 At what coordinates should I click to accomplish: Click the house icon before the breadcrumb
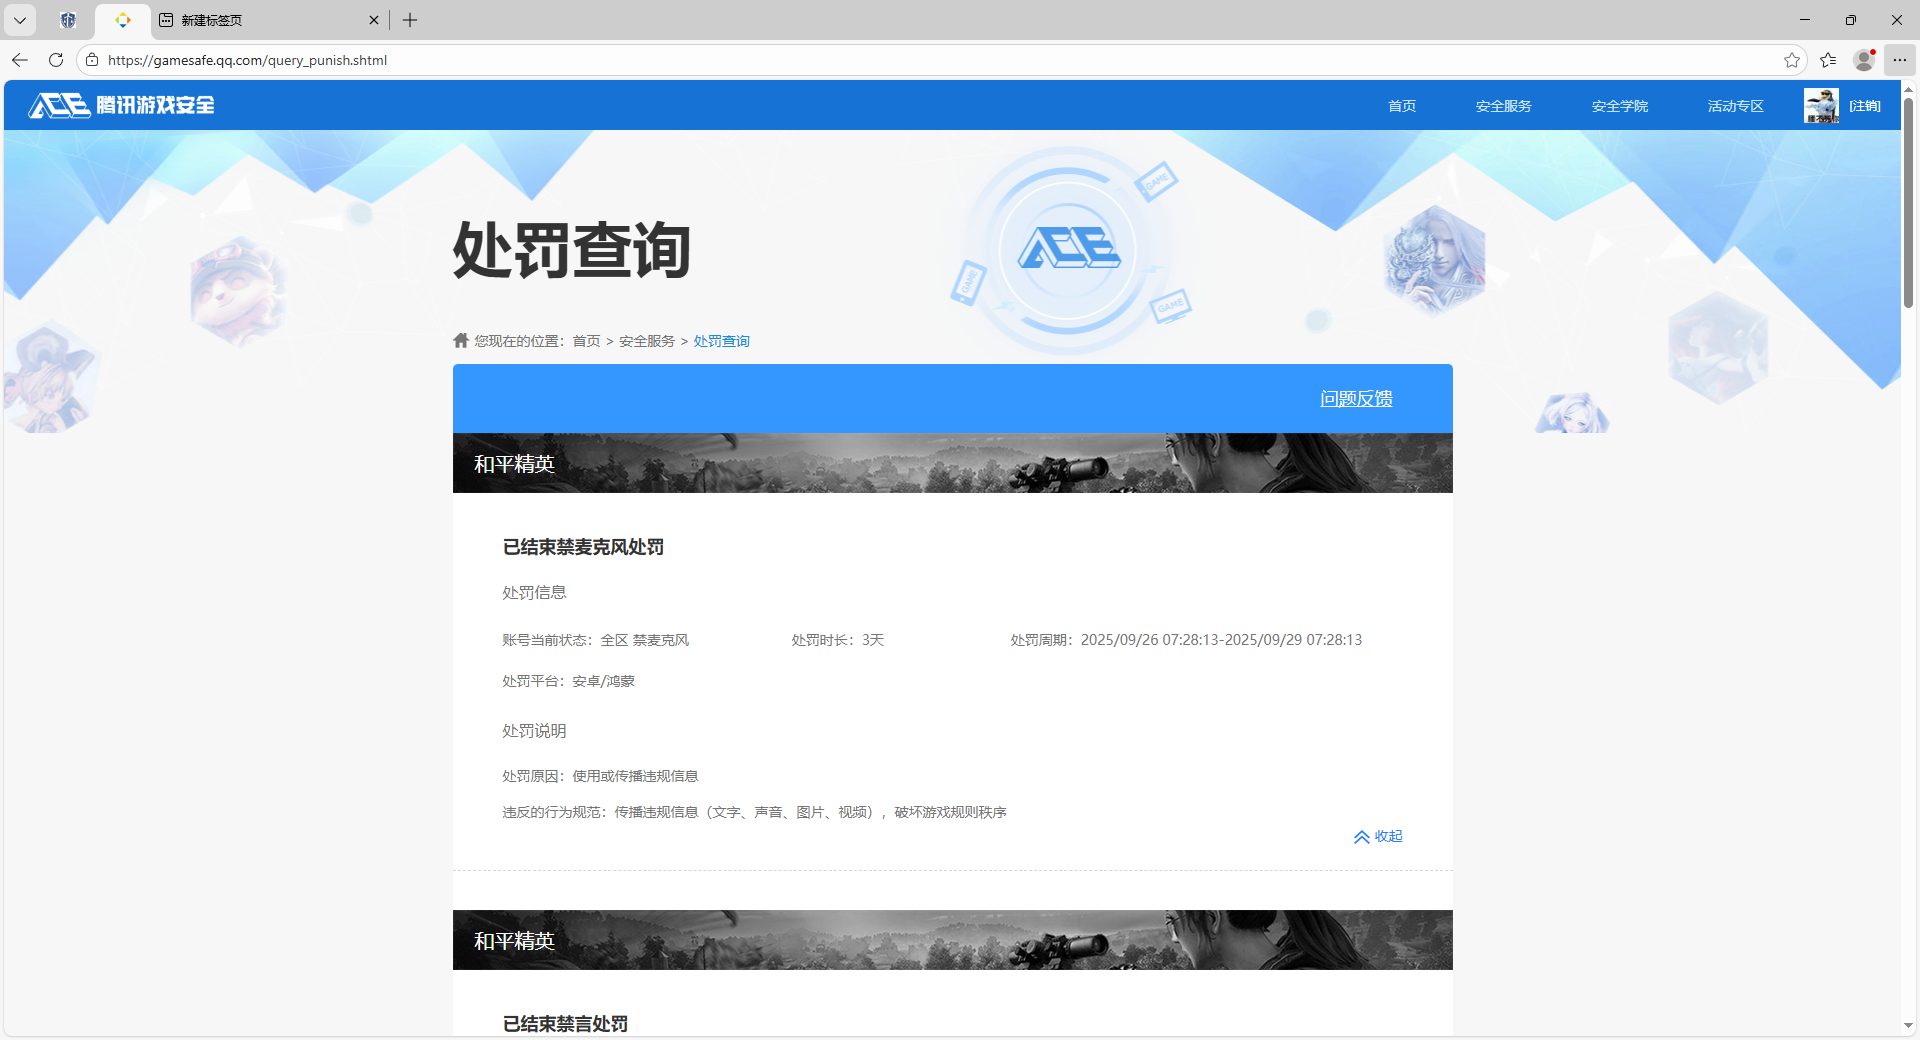click(460, 340)
